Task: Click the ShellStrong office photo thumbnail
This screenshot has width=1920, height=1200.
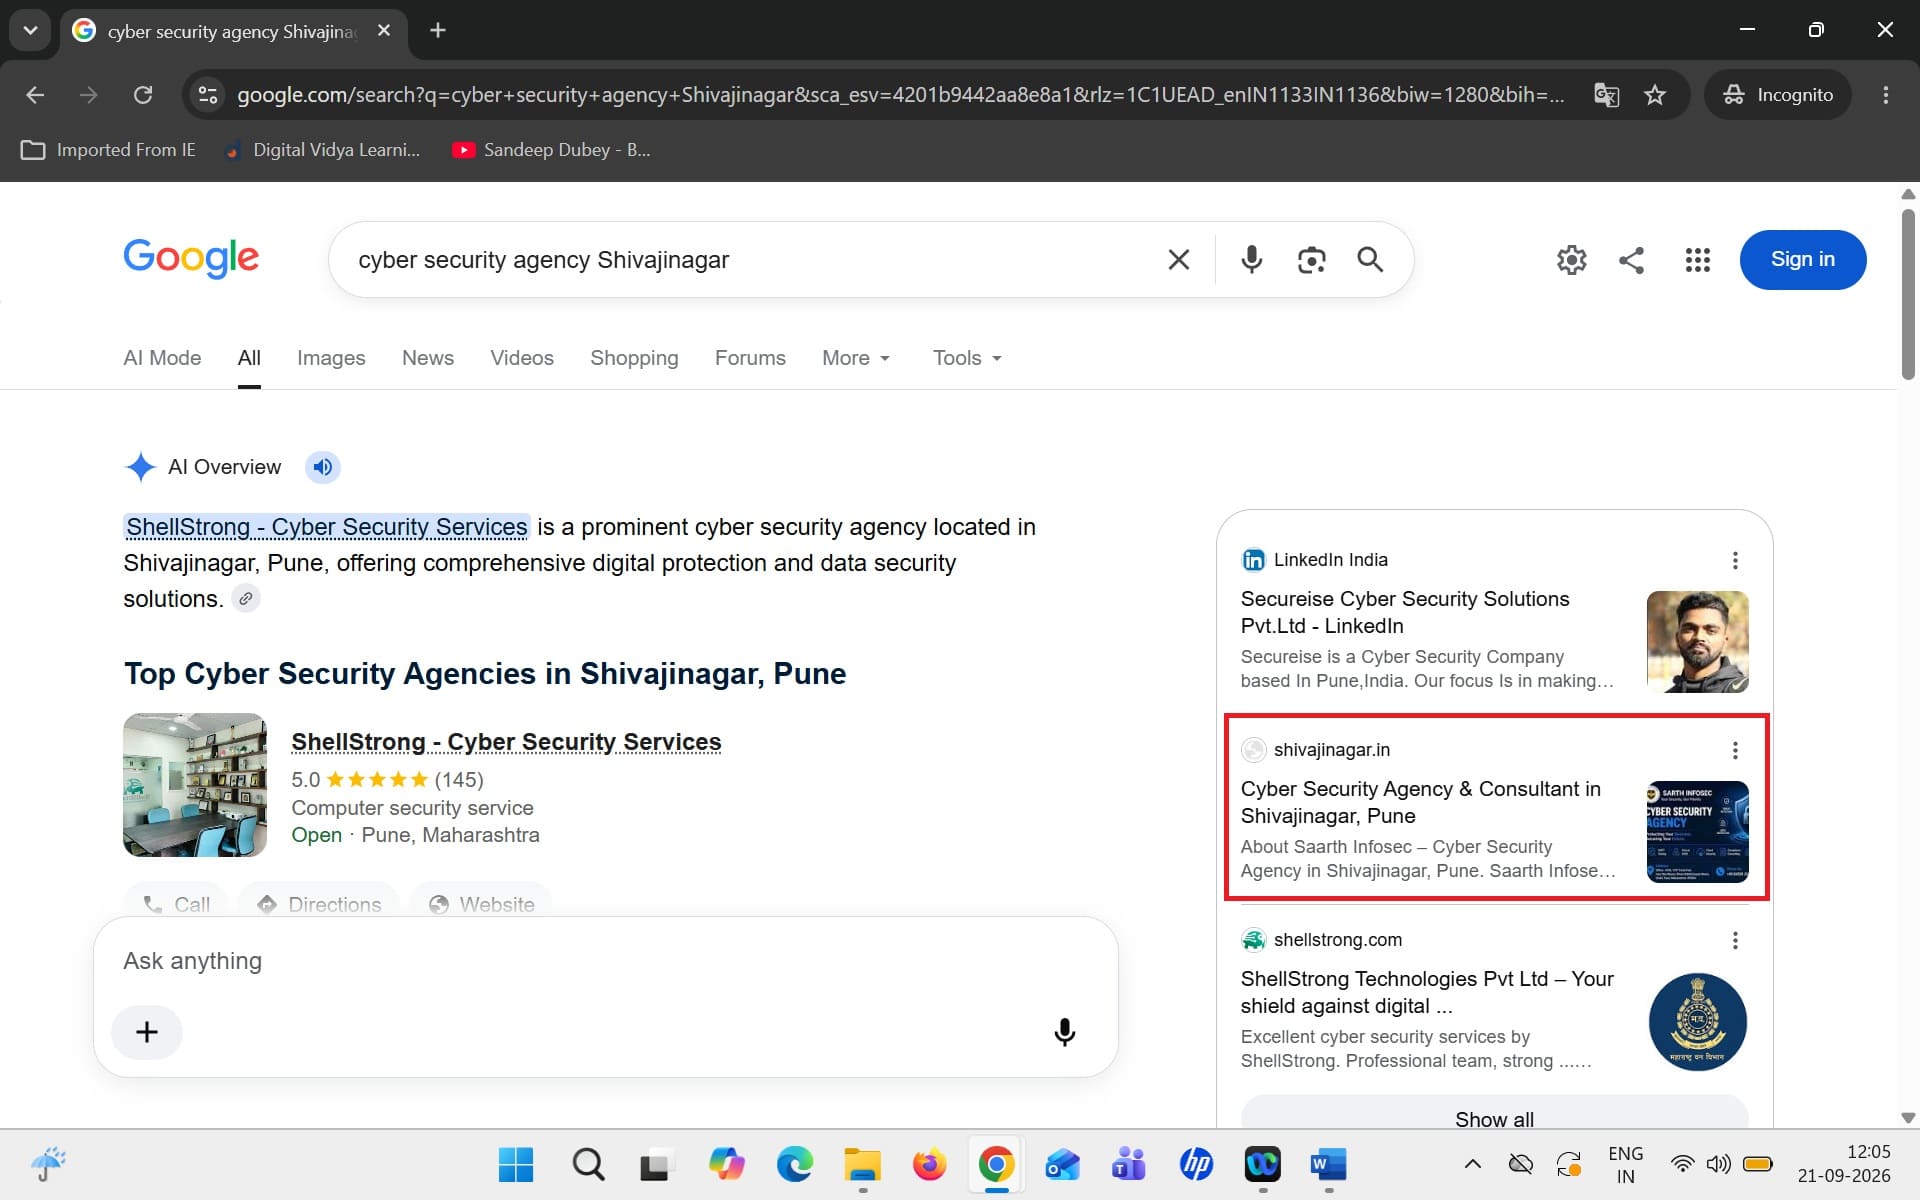Action: click(195, 785)
